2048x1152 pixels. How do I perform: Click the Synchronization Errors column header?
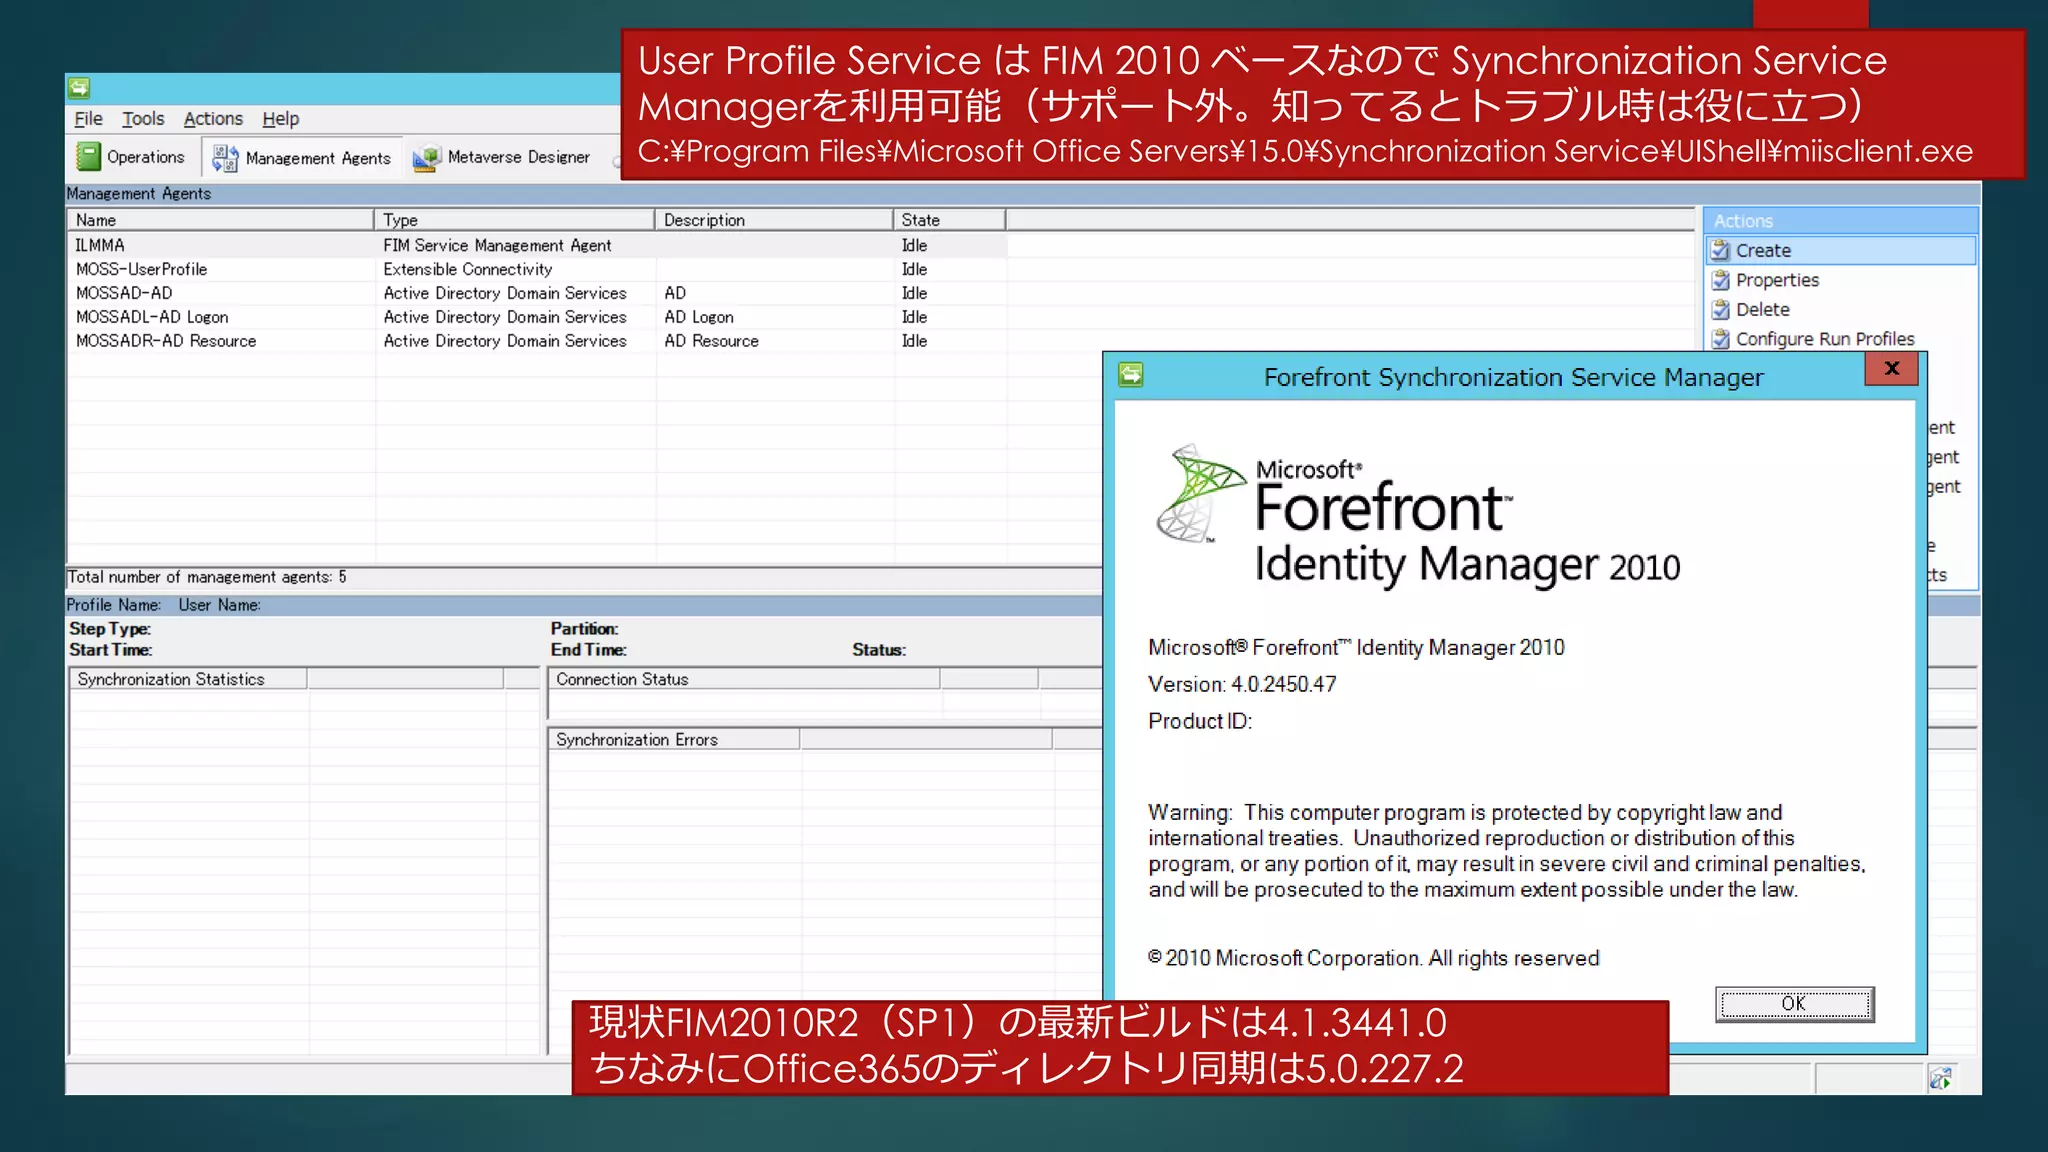click(674, 740)
